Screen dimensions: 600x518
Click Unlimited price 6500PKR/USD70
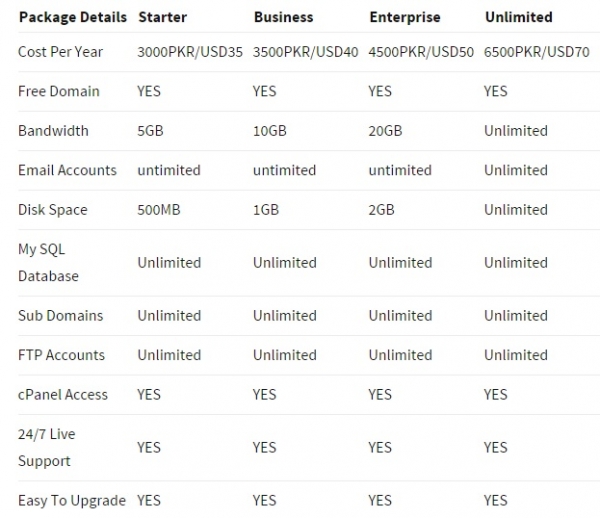pyautogui.click(x=536, y=52)
